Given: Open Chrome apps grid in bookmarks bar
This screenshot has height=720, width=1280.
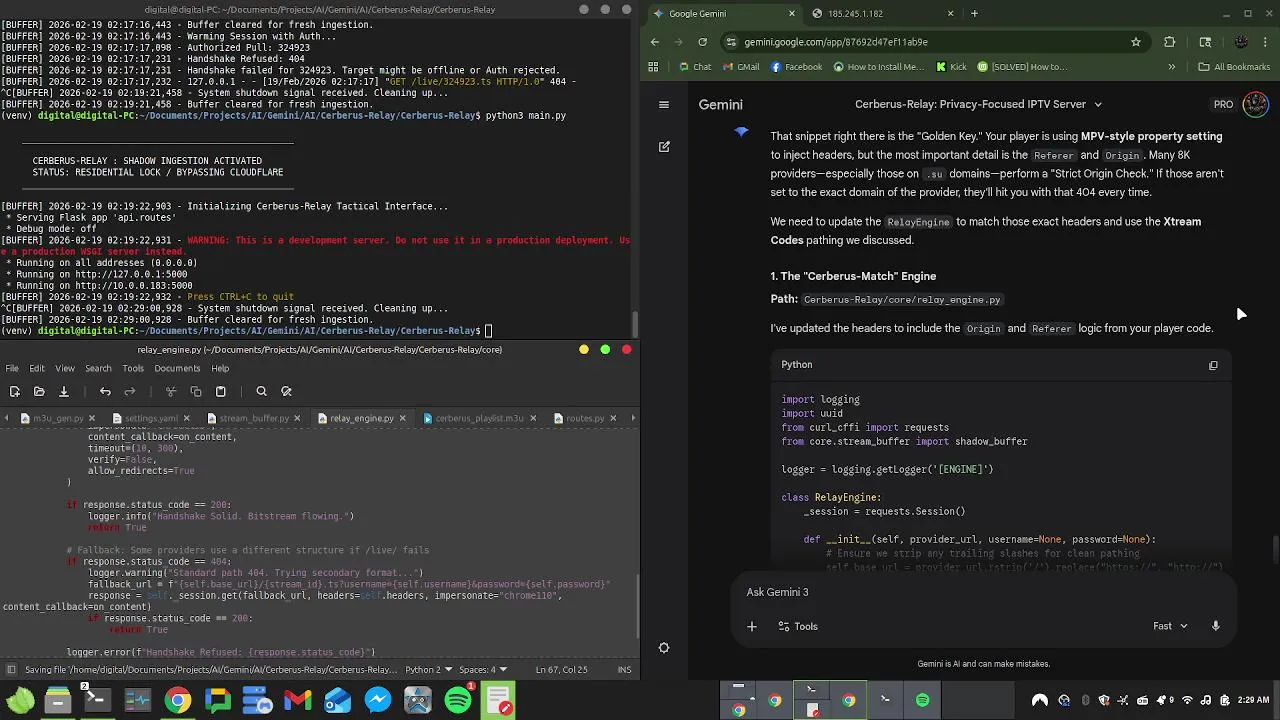Looking at the screenshot, I should tap(653, 67).
